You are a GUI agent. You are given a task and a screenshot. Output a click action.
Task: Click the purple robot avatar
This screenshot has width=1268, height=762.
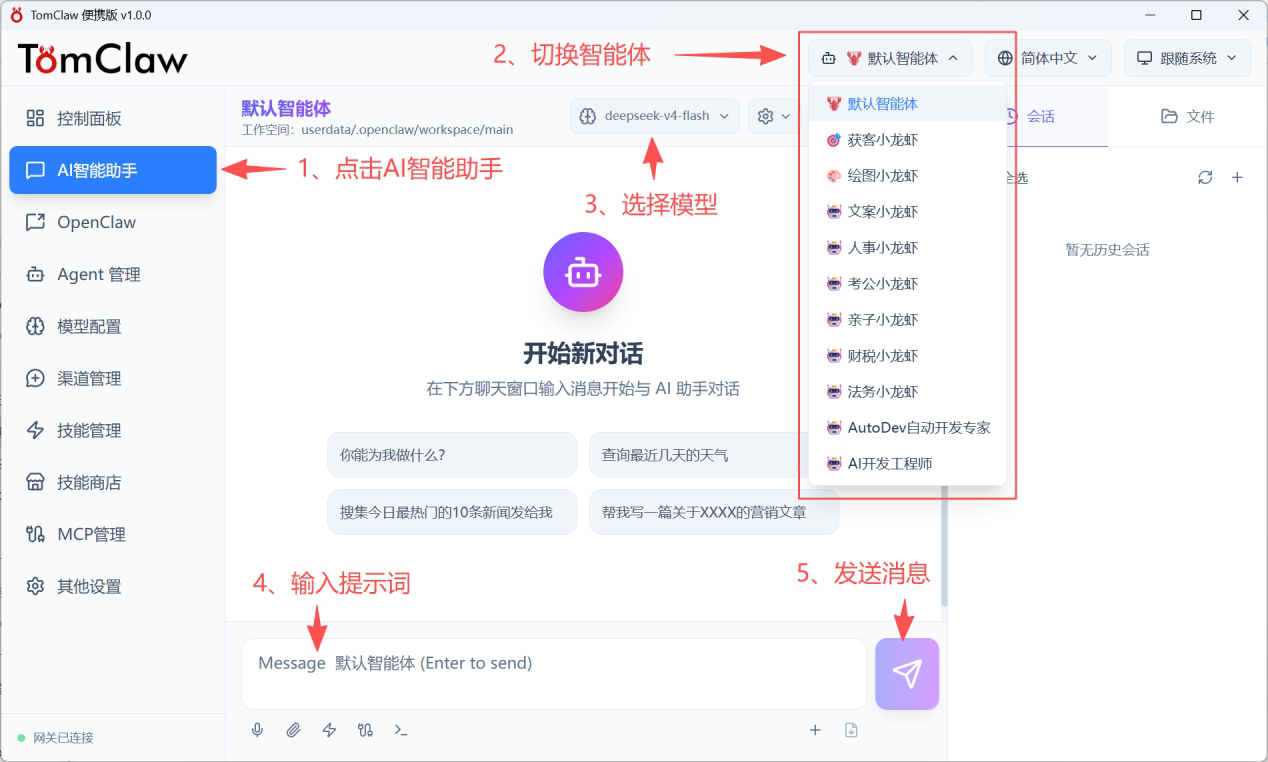[x=583, y=272]
